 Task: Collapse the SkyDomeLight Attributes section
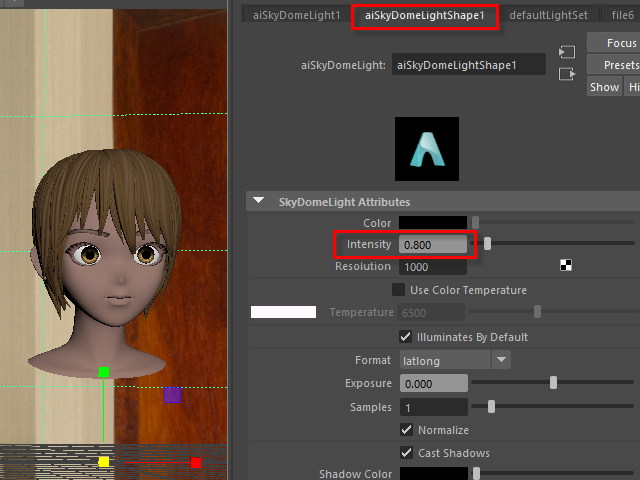pos(259,202)
